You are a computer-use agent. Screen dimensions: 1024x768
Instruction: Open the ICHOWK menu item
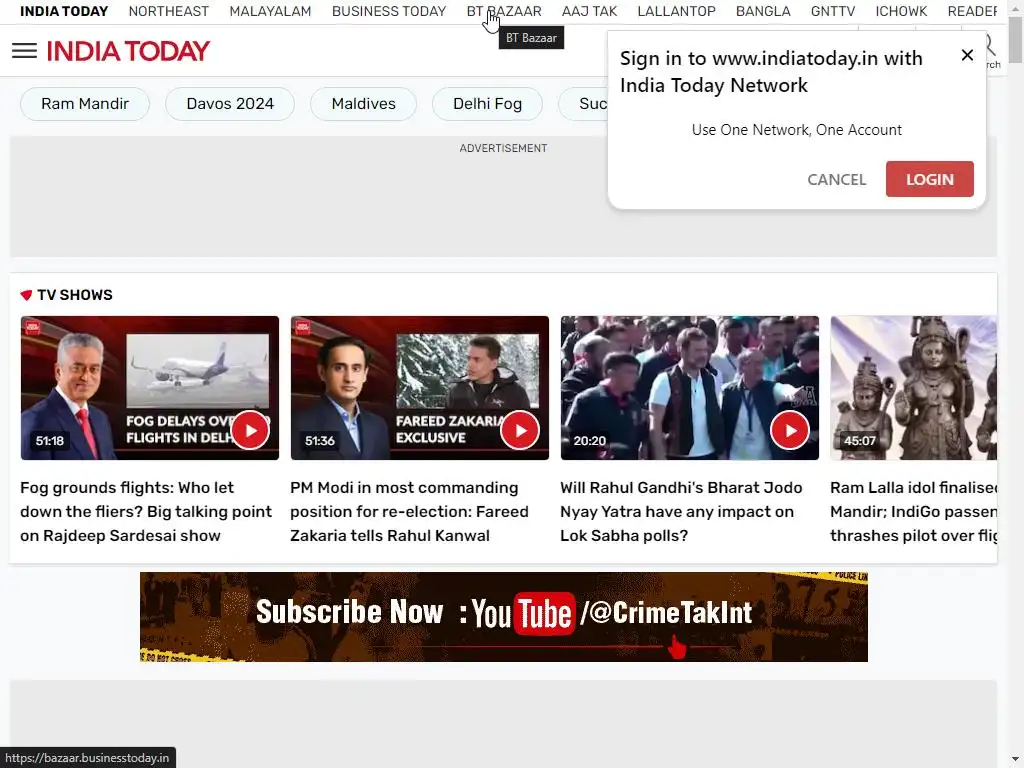coord(901,11)
